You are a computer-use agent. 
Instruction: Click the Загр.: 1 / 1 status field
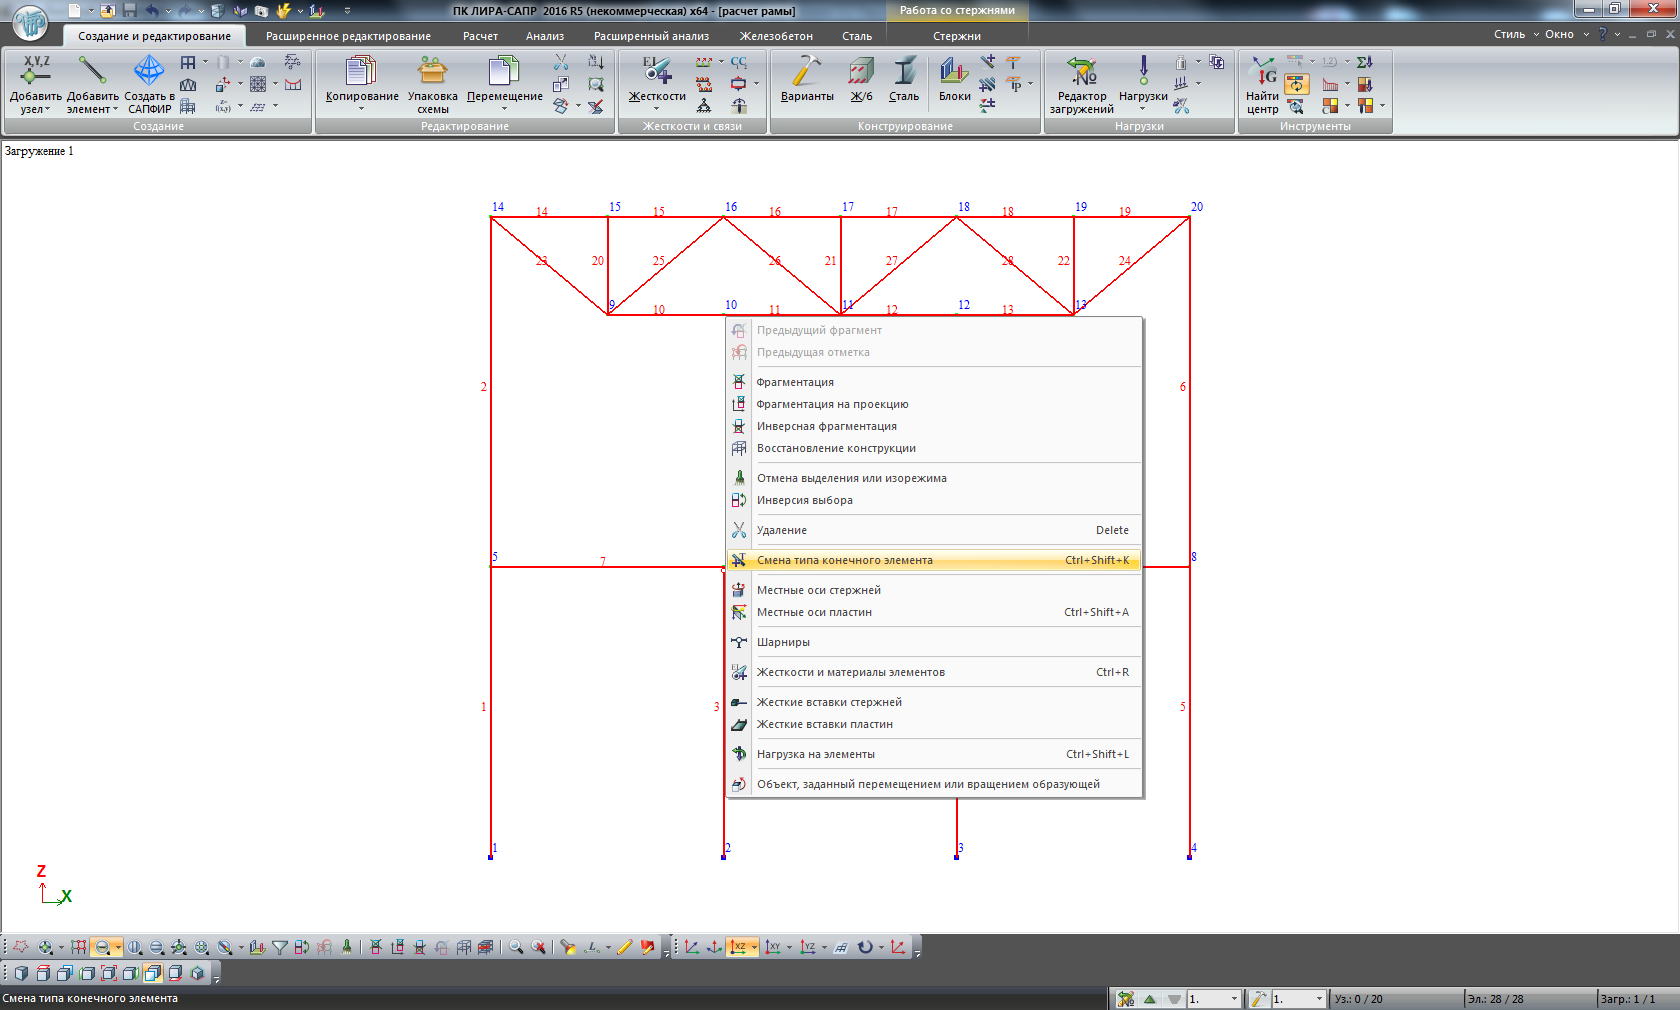[x=1637, y=998]
